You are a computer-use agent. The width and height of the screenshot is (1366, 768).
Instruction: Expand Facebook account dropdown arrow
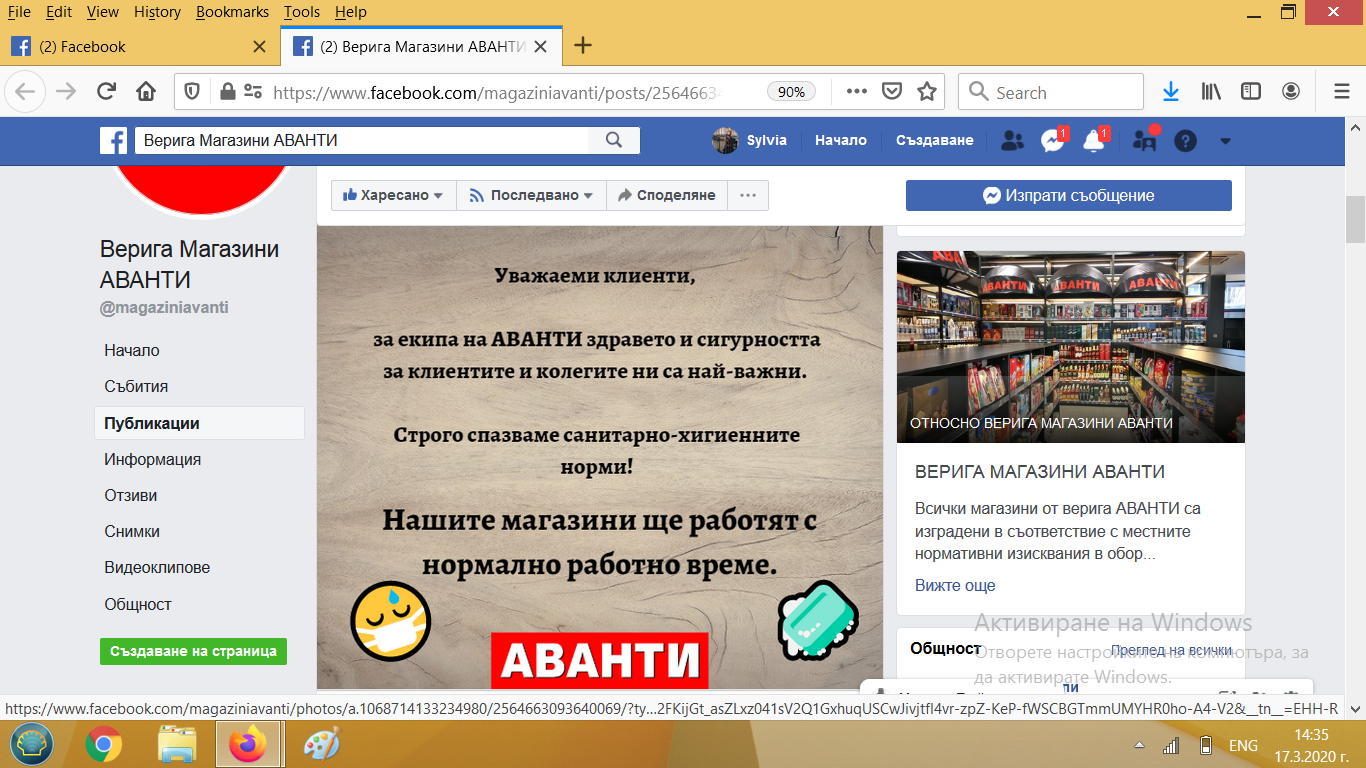point(1225,141)
